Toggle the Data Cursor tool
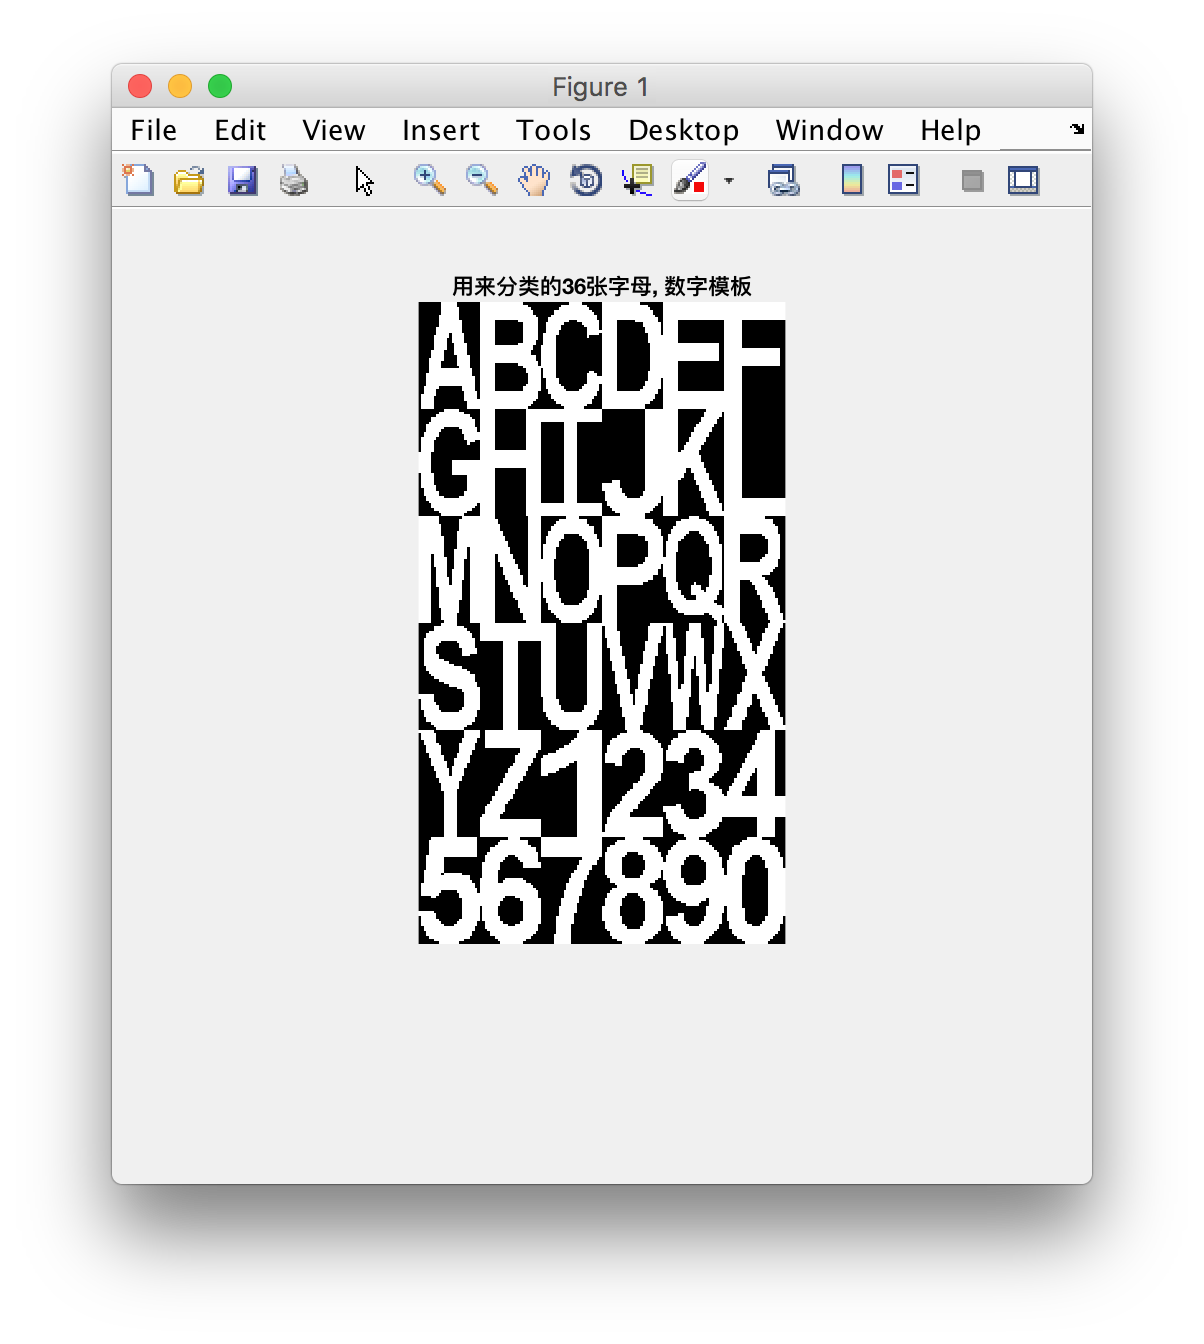 637,180
